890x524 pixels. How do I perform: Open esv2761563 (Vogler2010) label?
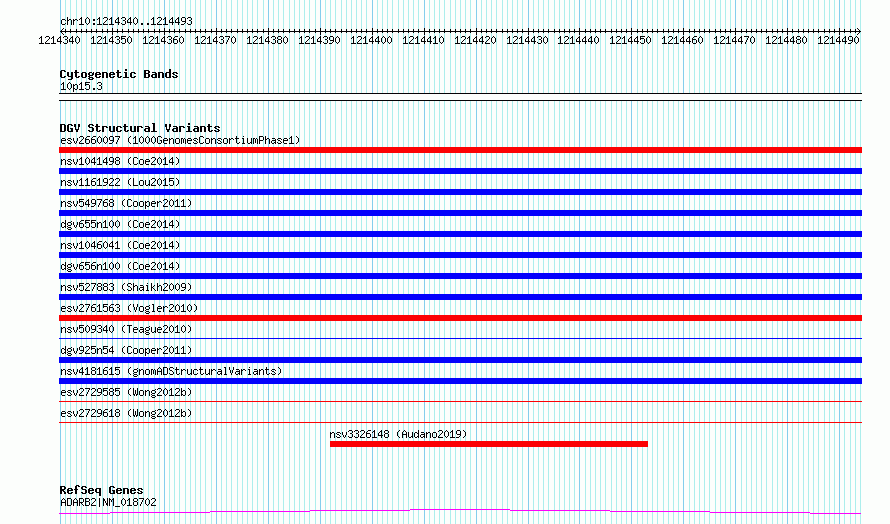[x=129, y=308]
